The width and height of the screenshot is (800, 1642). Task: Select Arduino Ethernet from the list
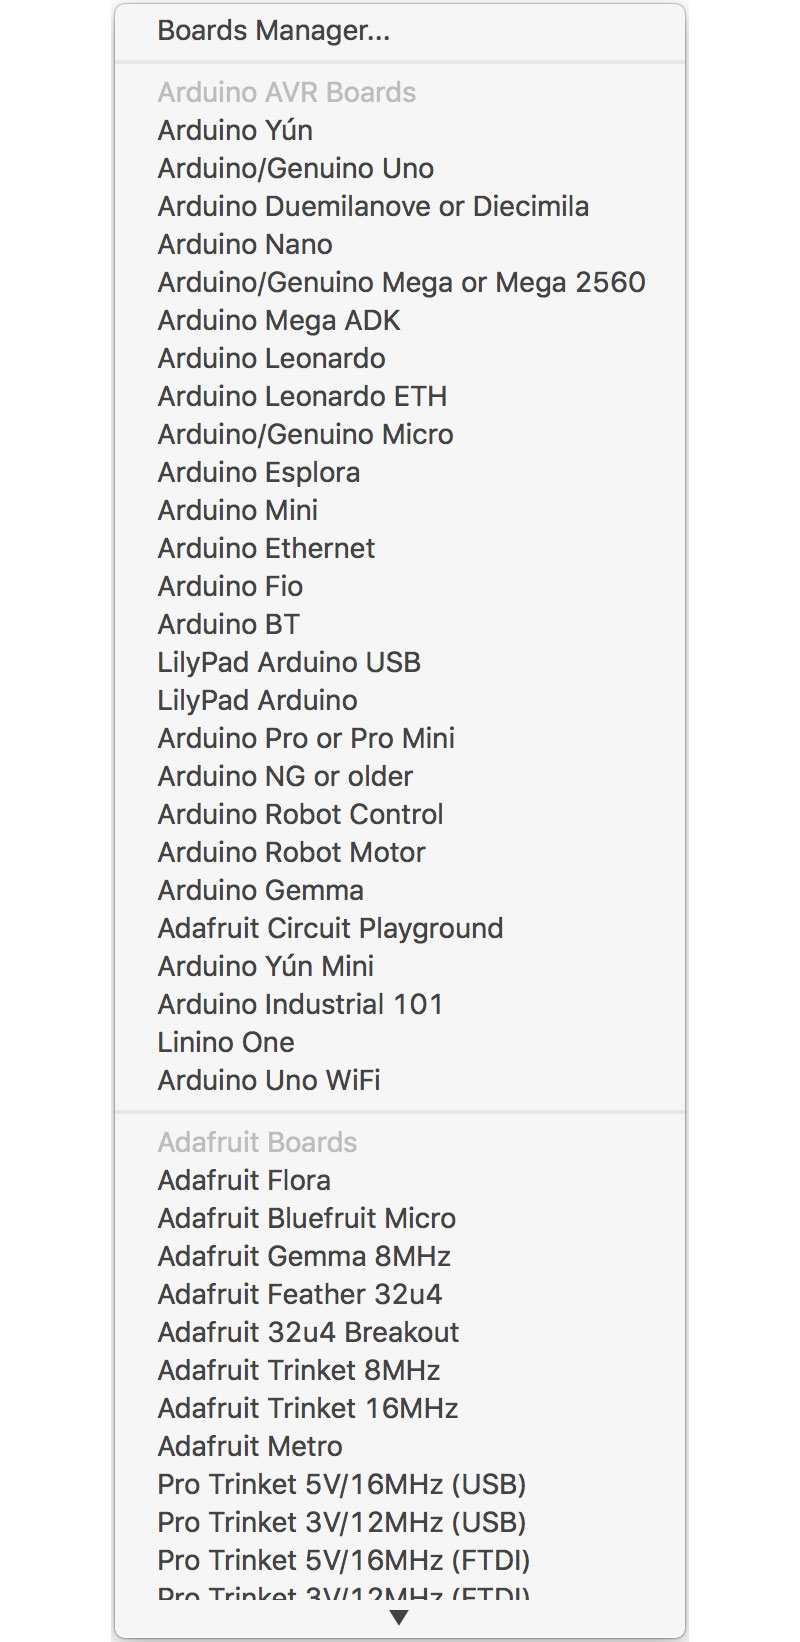coord(265,548)
